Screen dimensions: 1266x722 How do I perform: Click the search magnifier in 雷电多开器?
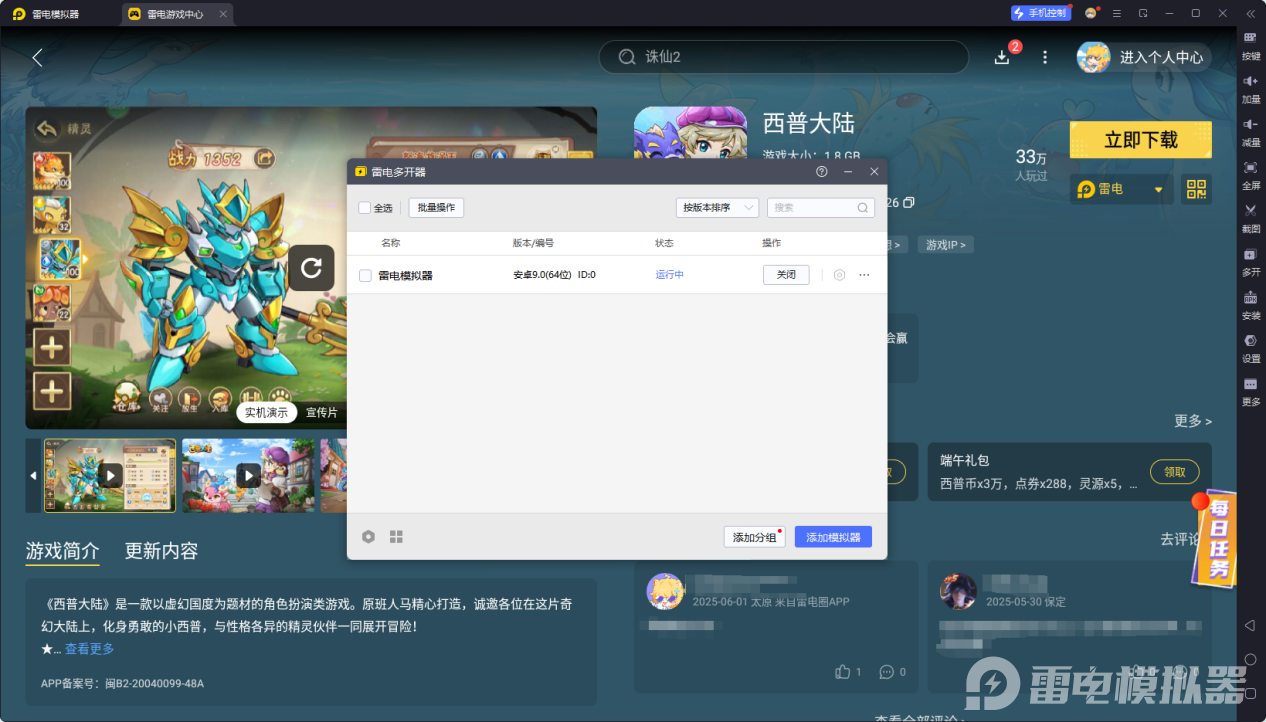pyautogui.click(x=863, y=208)
